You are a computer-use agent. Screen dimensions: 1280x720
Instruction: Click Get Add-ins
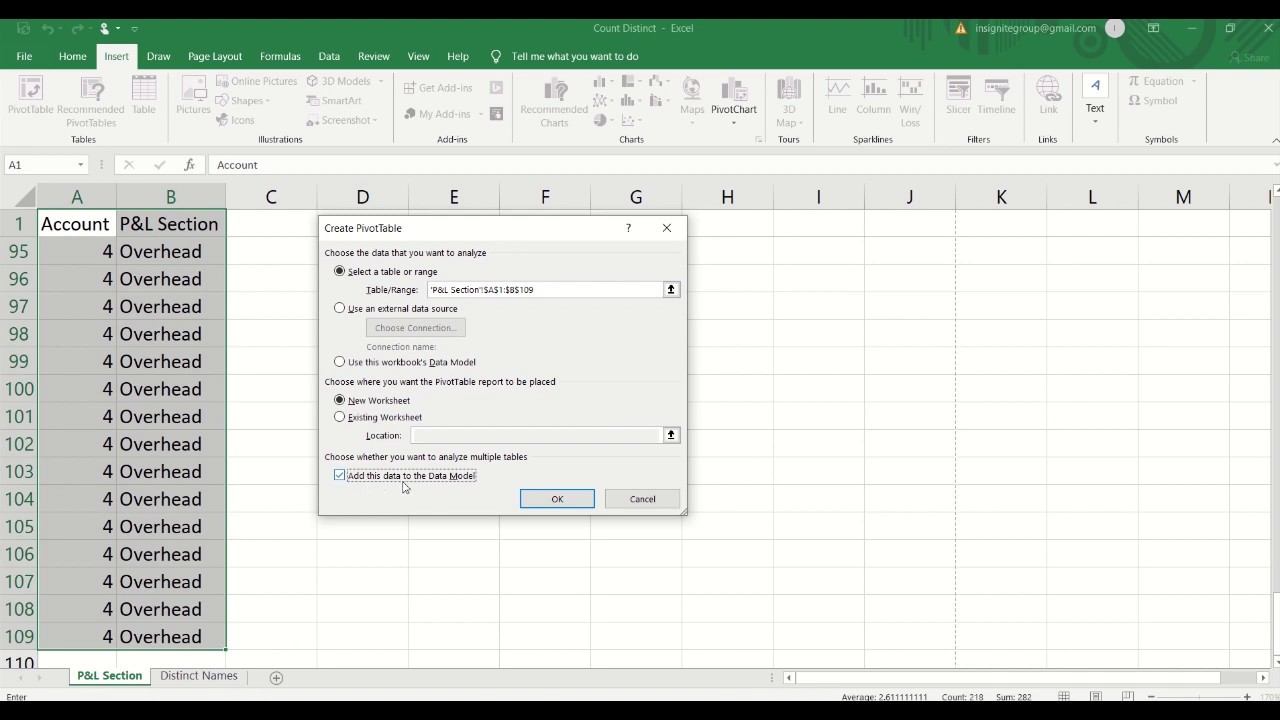pyautogui.click(x=437, y=88)
